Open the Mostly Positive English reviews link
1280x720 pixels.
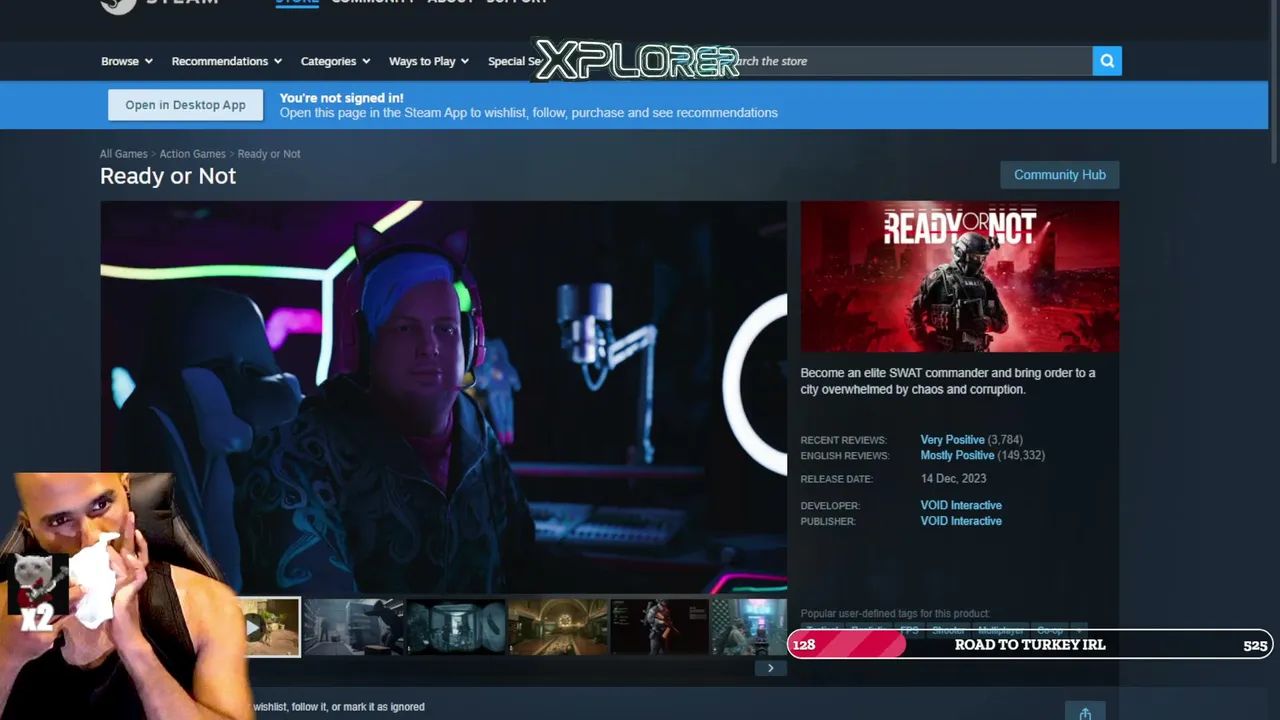[957, 455]
